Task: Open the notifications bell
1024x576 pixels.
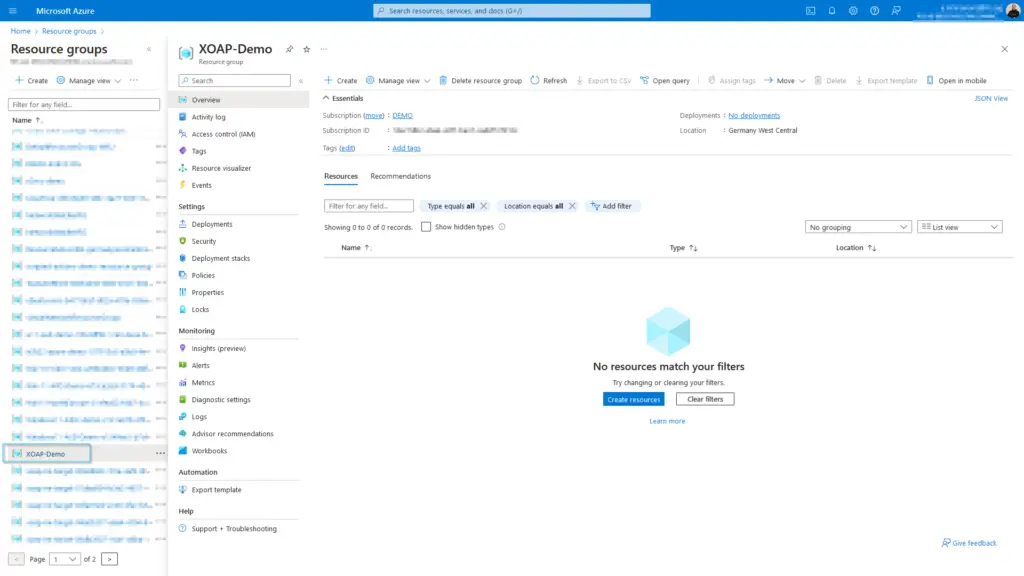Action: [832, 10]
